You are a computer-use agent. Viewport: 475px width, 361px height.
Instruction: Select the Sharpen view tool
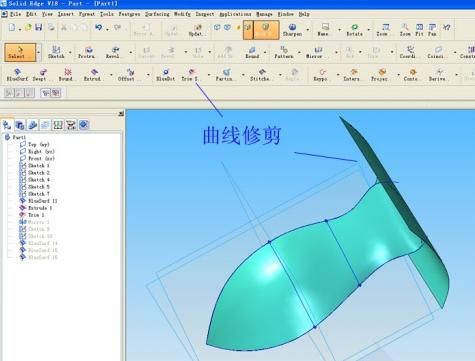[x=292, y=30]
